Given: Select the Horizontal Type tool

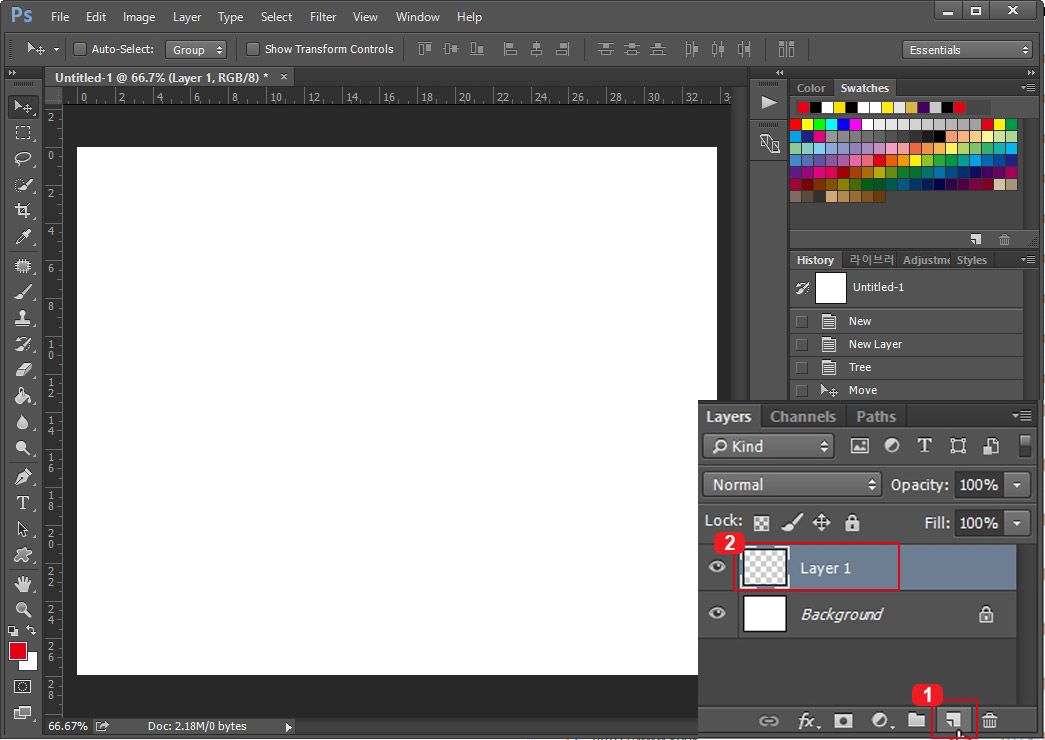Looking at the screenshot, I should coord(23,503).
